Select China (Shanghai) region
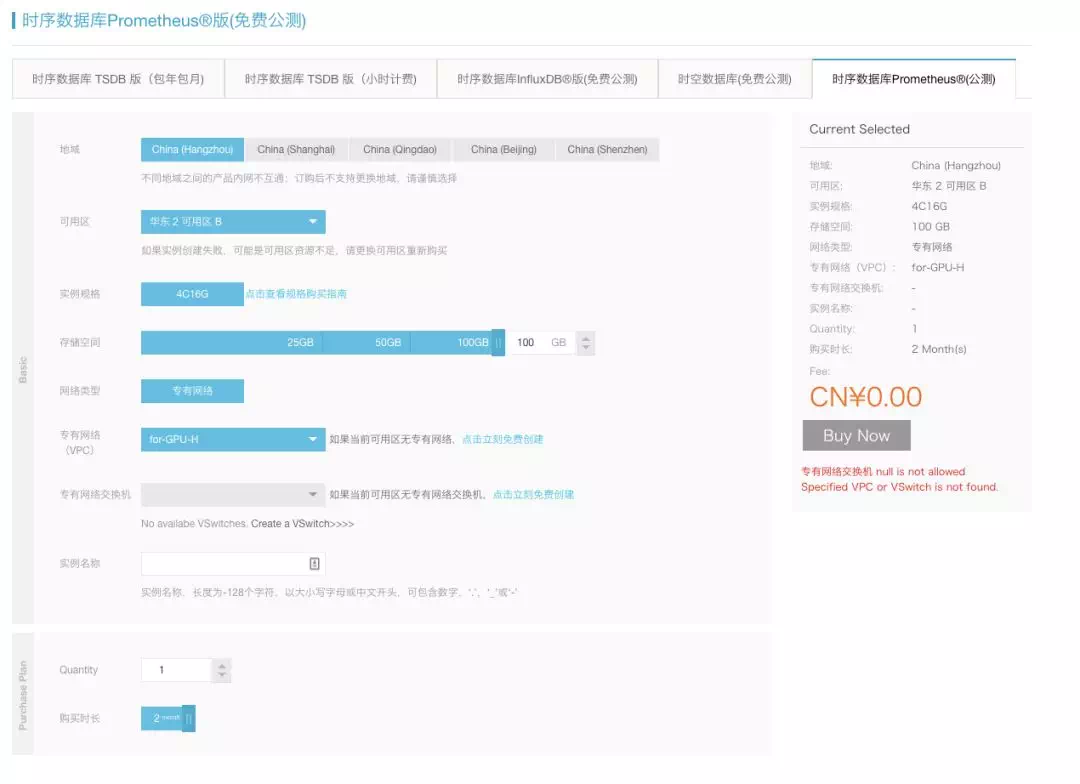 296,149
